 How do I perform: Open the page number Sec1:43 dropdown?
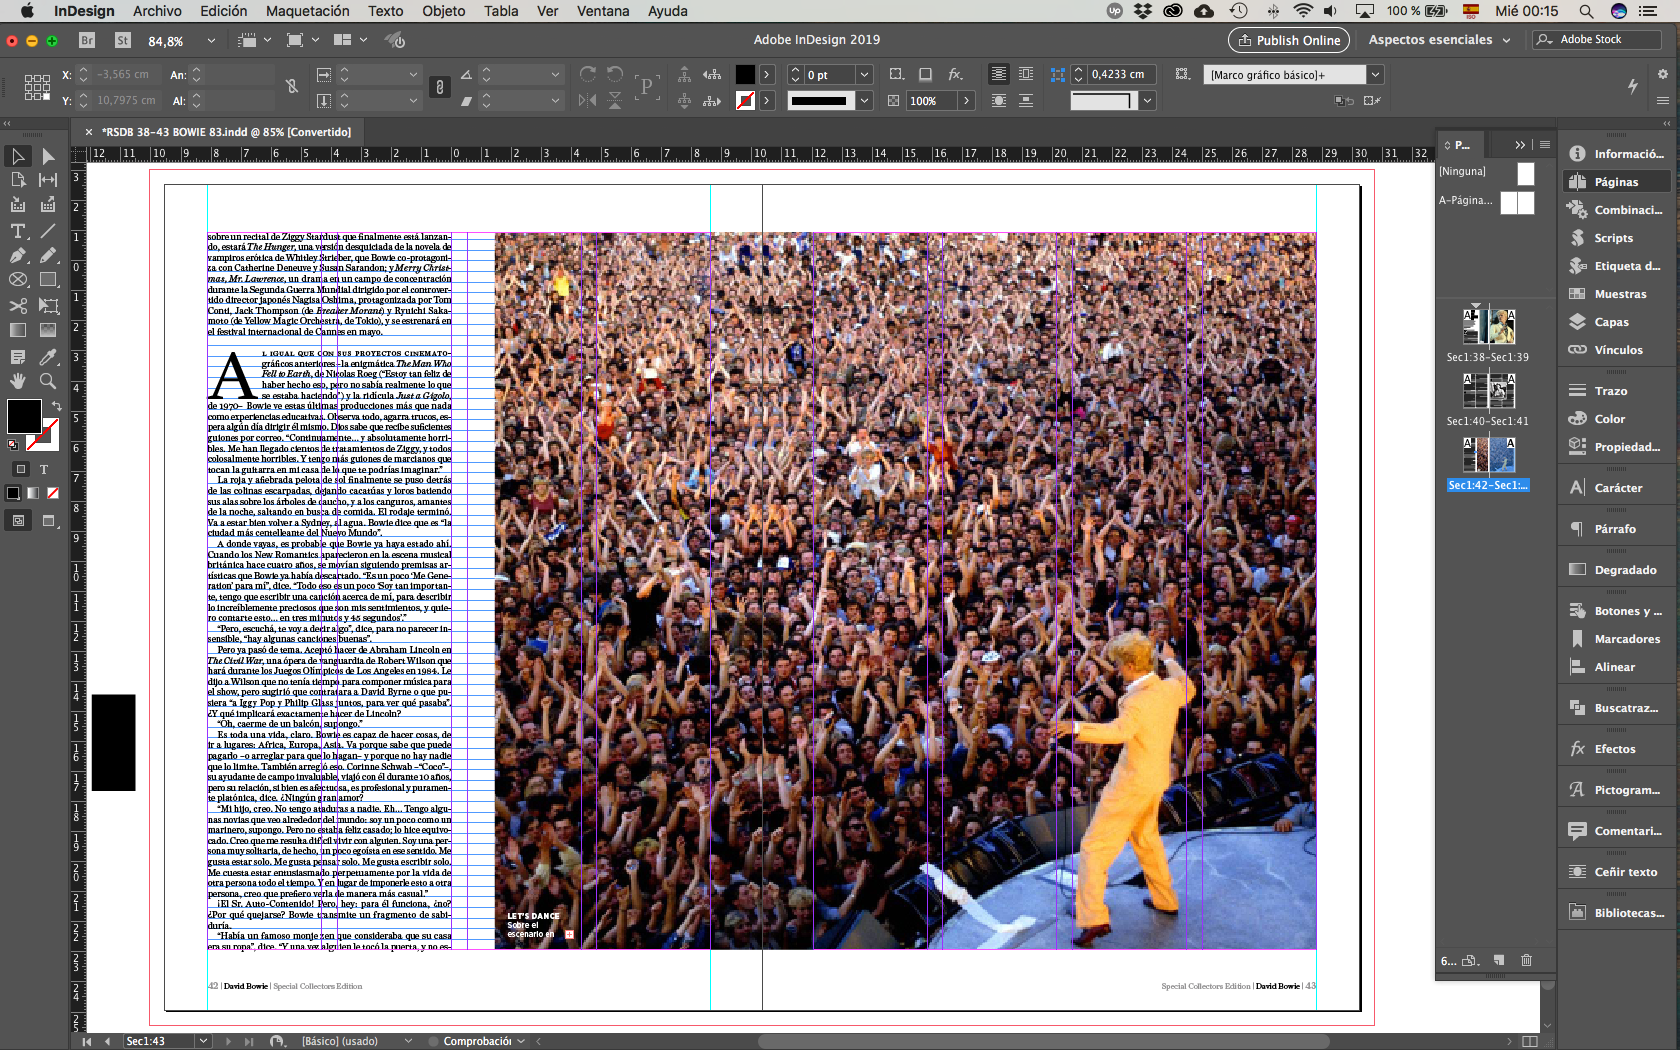point(203,1041)
